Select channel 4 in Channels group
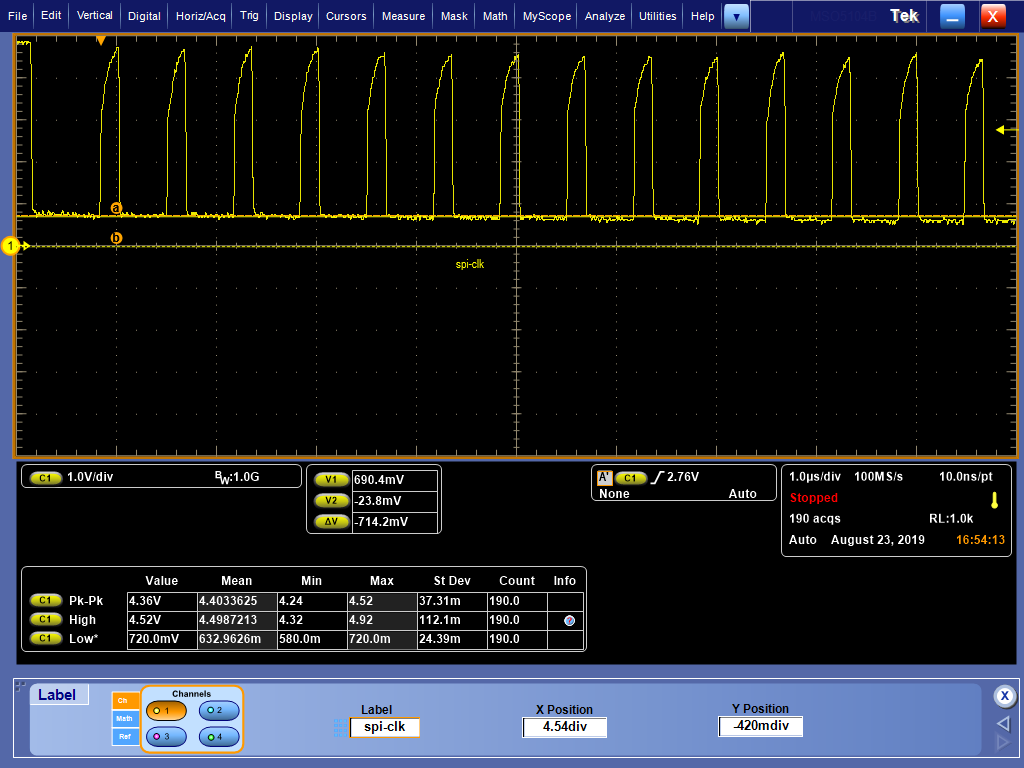 (x=217, y=737)
